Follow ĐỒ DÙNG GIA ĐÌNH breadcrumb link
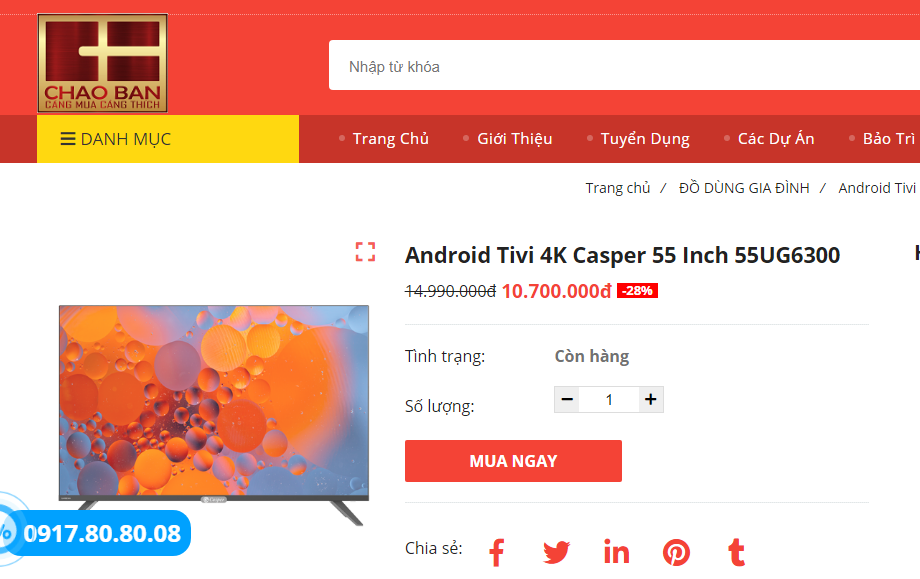The image size is (920, 579). tap(744, 188)
